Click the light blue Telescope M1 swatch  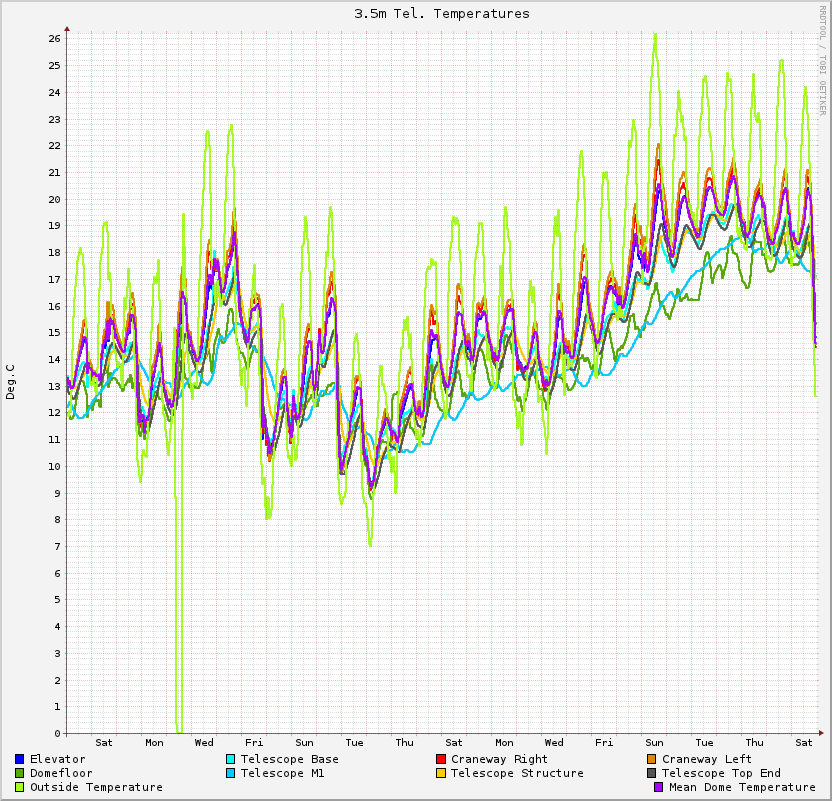click(231, 774)
